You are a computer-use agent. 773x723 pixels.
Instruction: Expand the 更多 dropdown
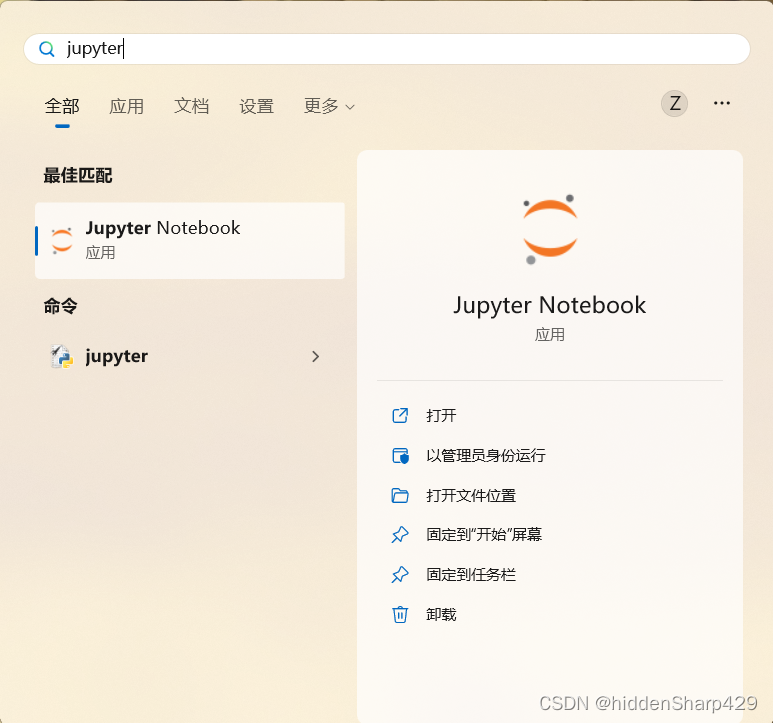[x=329, y=106]
